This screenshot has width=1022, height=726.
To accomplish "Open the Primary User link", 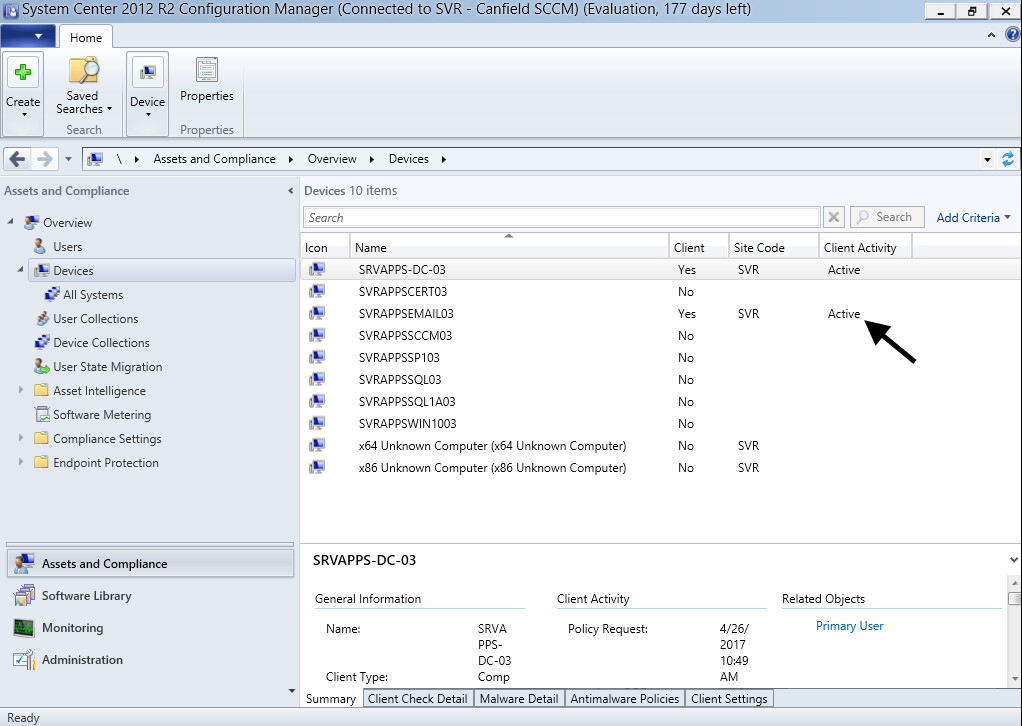I will point(849,626).
